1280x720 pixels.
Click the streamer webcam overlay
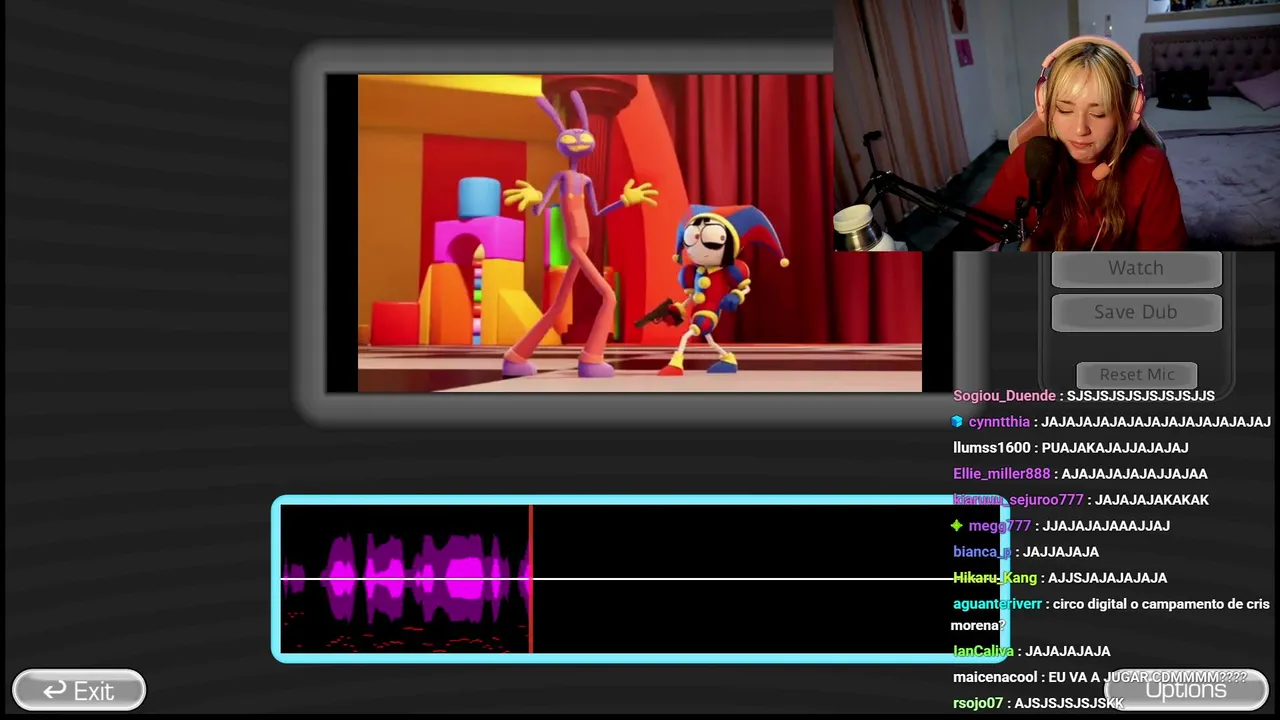(1057, 125)
